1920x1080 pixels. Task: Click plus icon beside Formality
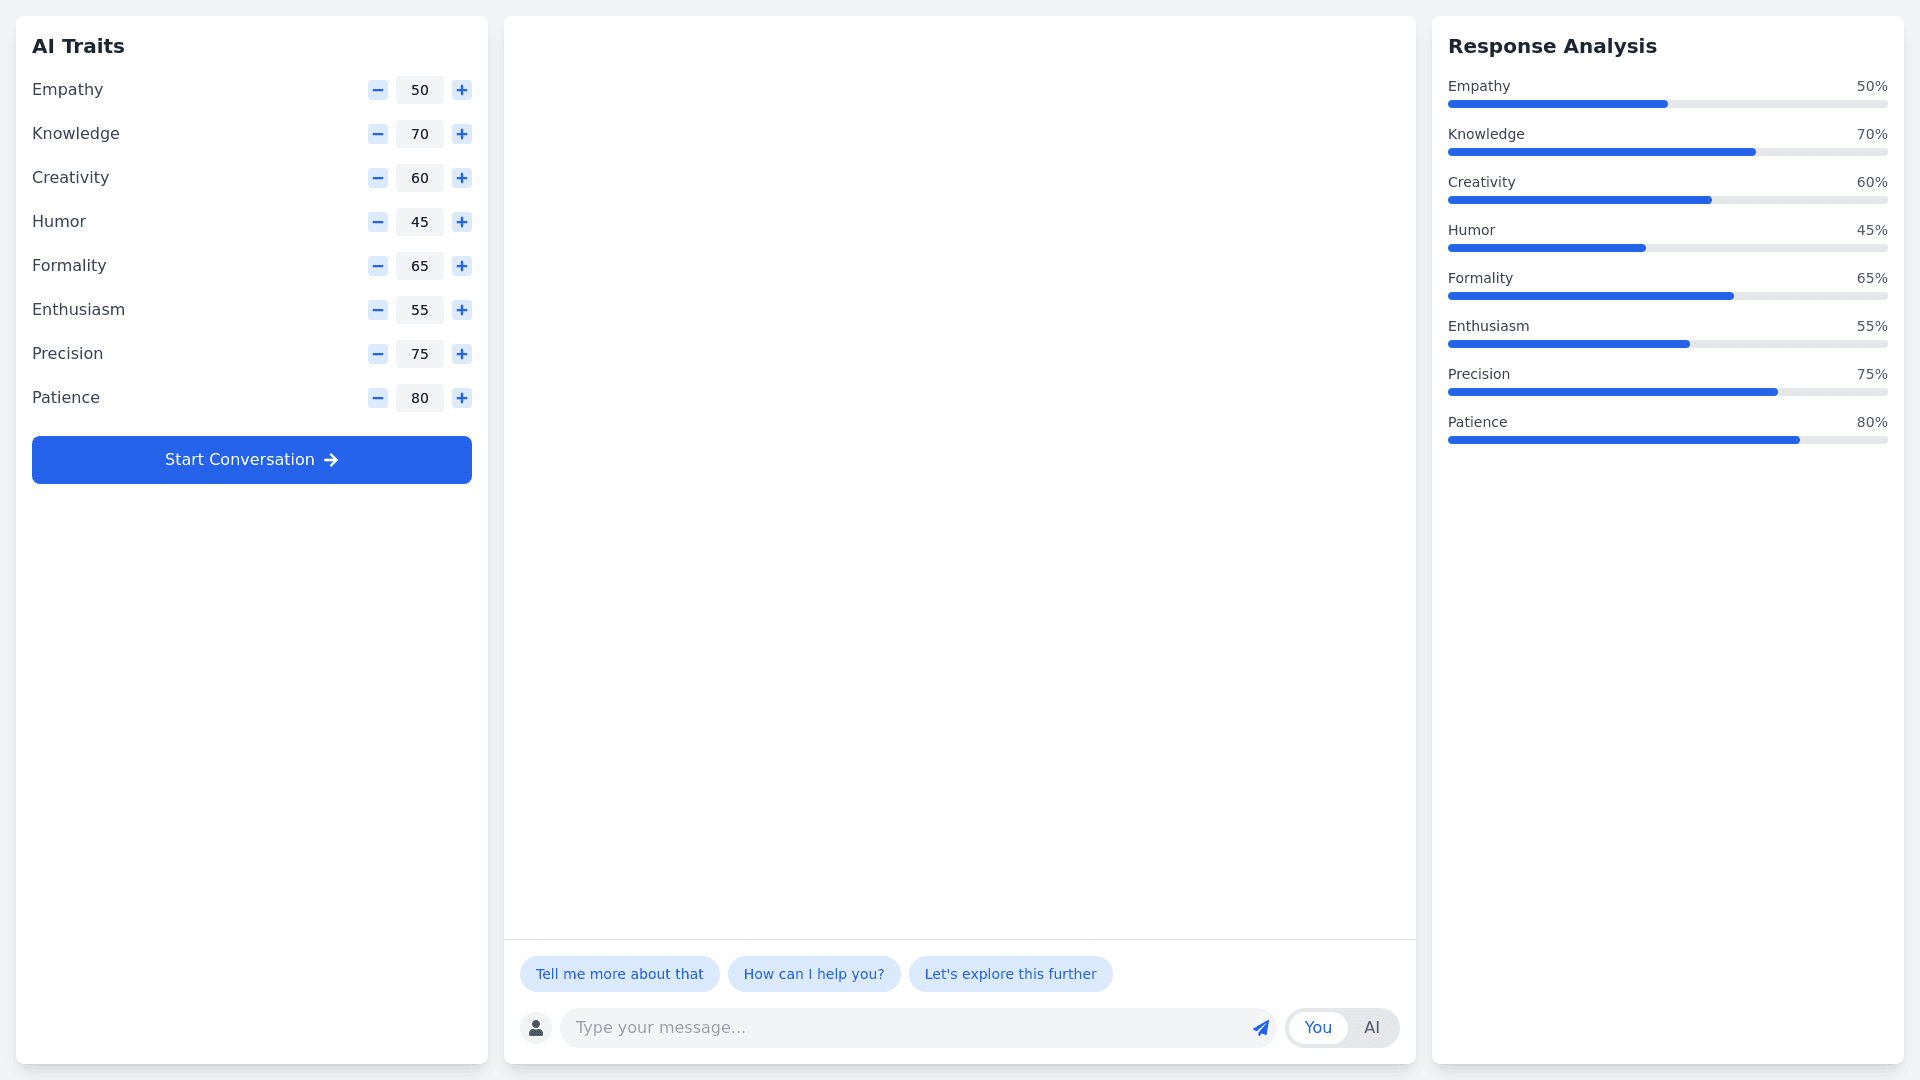[x=461, y=266]
